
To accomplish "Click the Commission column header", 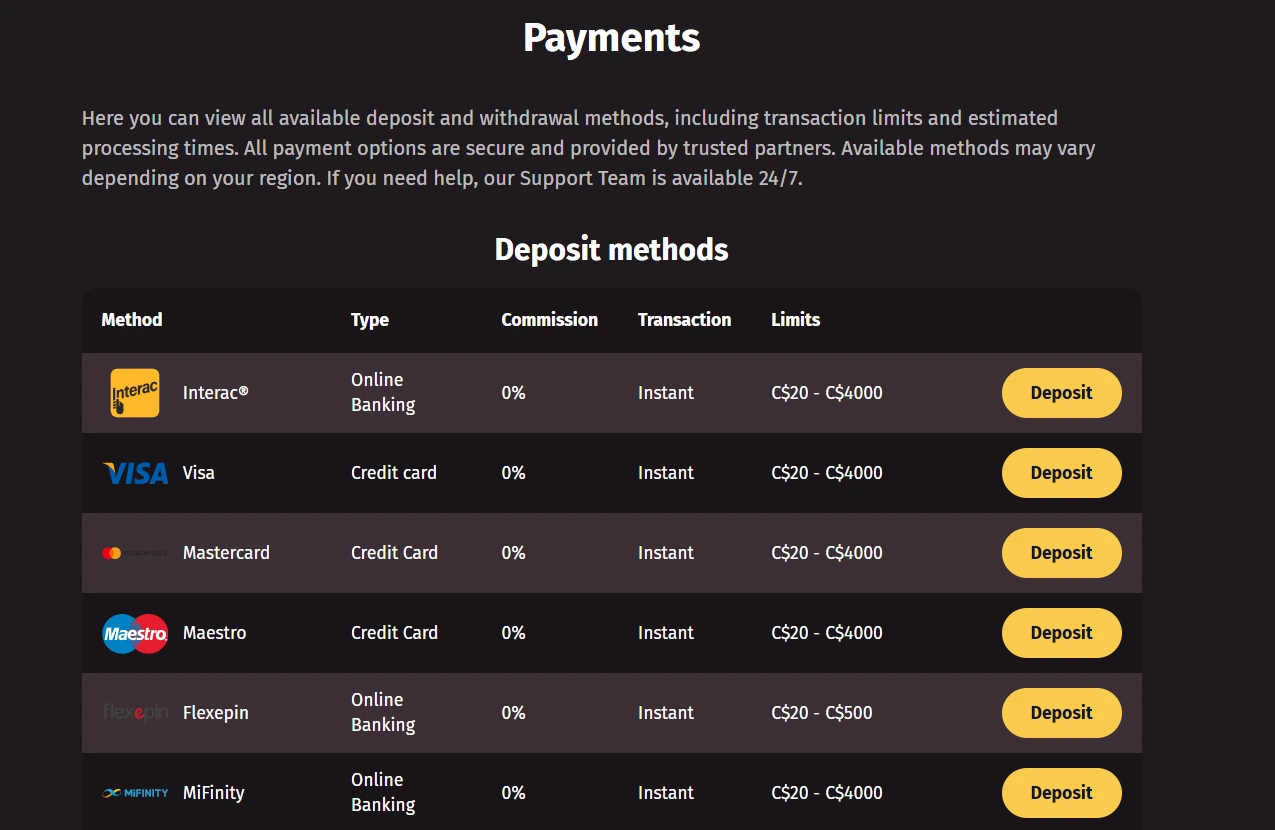I will (549, 320).
